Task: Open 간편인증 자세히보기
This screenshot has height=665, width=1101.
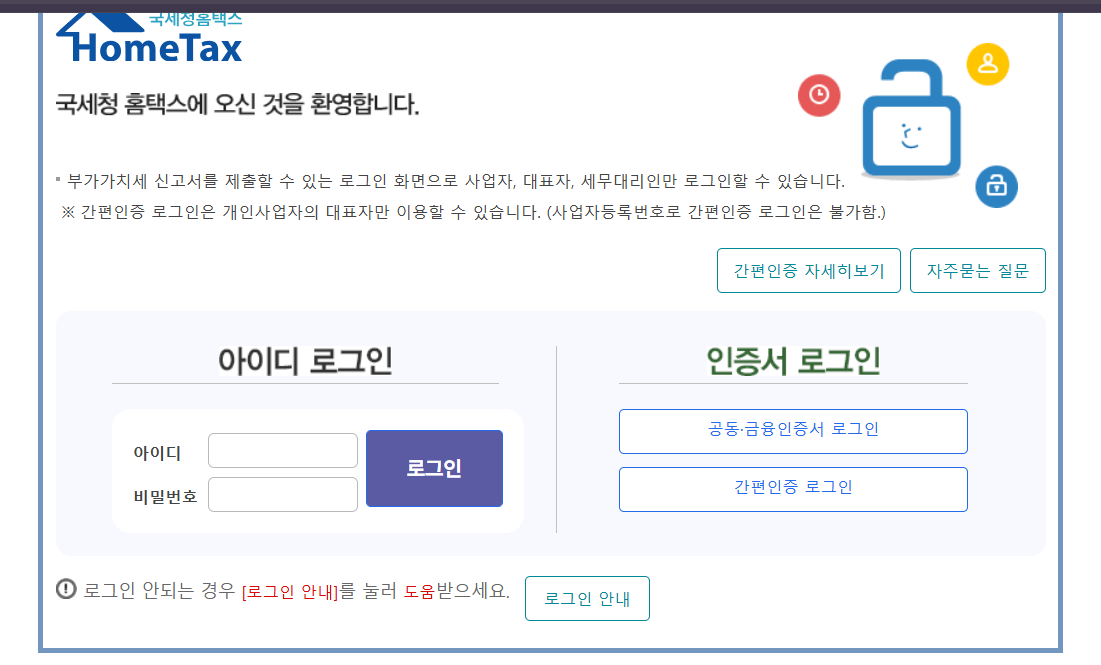Action: click(x=808, y=270)
